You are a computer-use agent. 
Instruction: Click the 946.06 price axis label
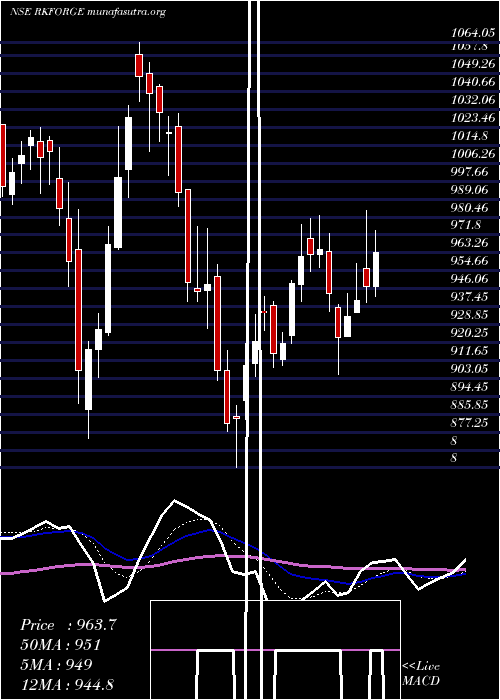click(x=469, y=279)
